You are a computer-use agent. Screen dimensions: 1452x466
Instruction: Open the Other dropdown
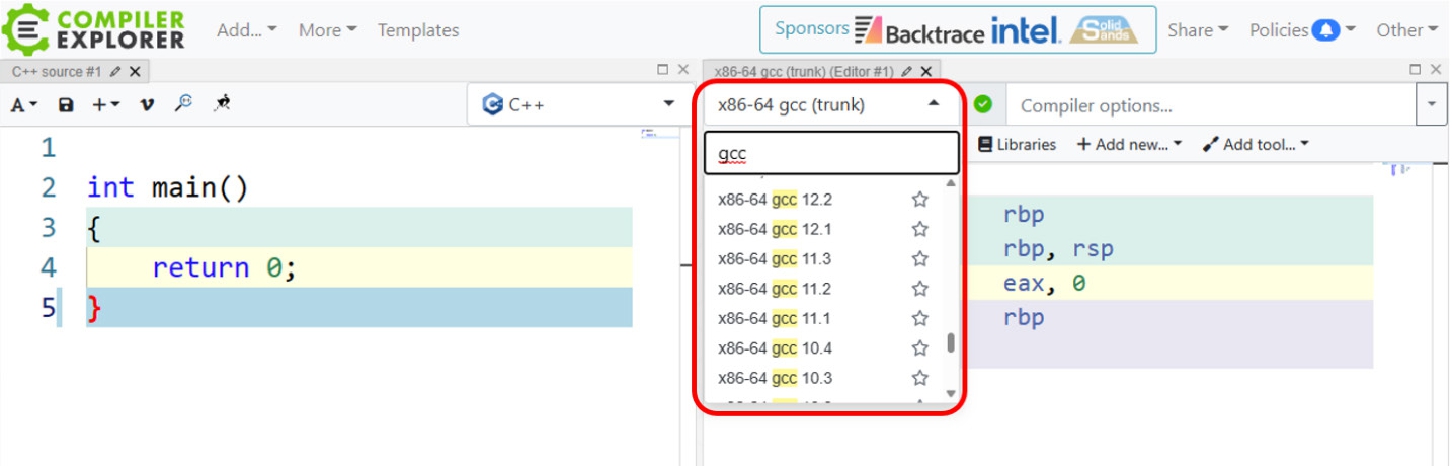click(x=1406, y=30)
